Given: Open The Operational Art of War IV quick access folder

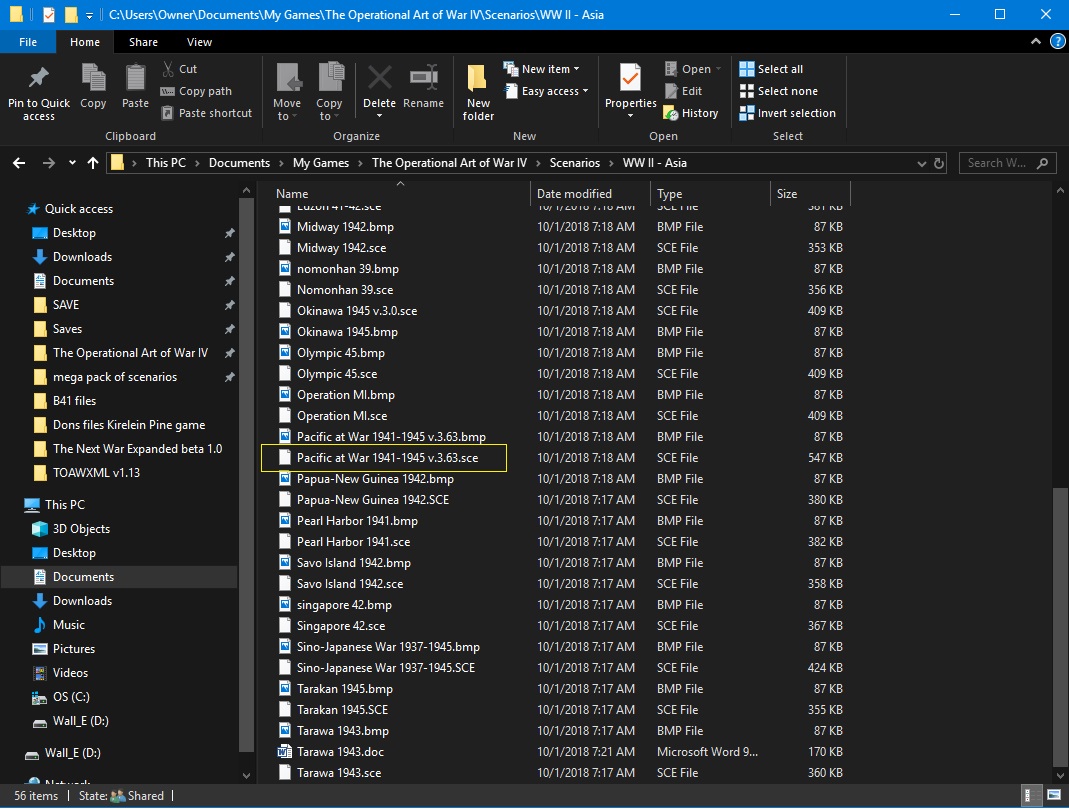Looking at the screenshot, I should coord(130,353).
